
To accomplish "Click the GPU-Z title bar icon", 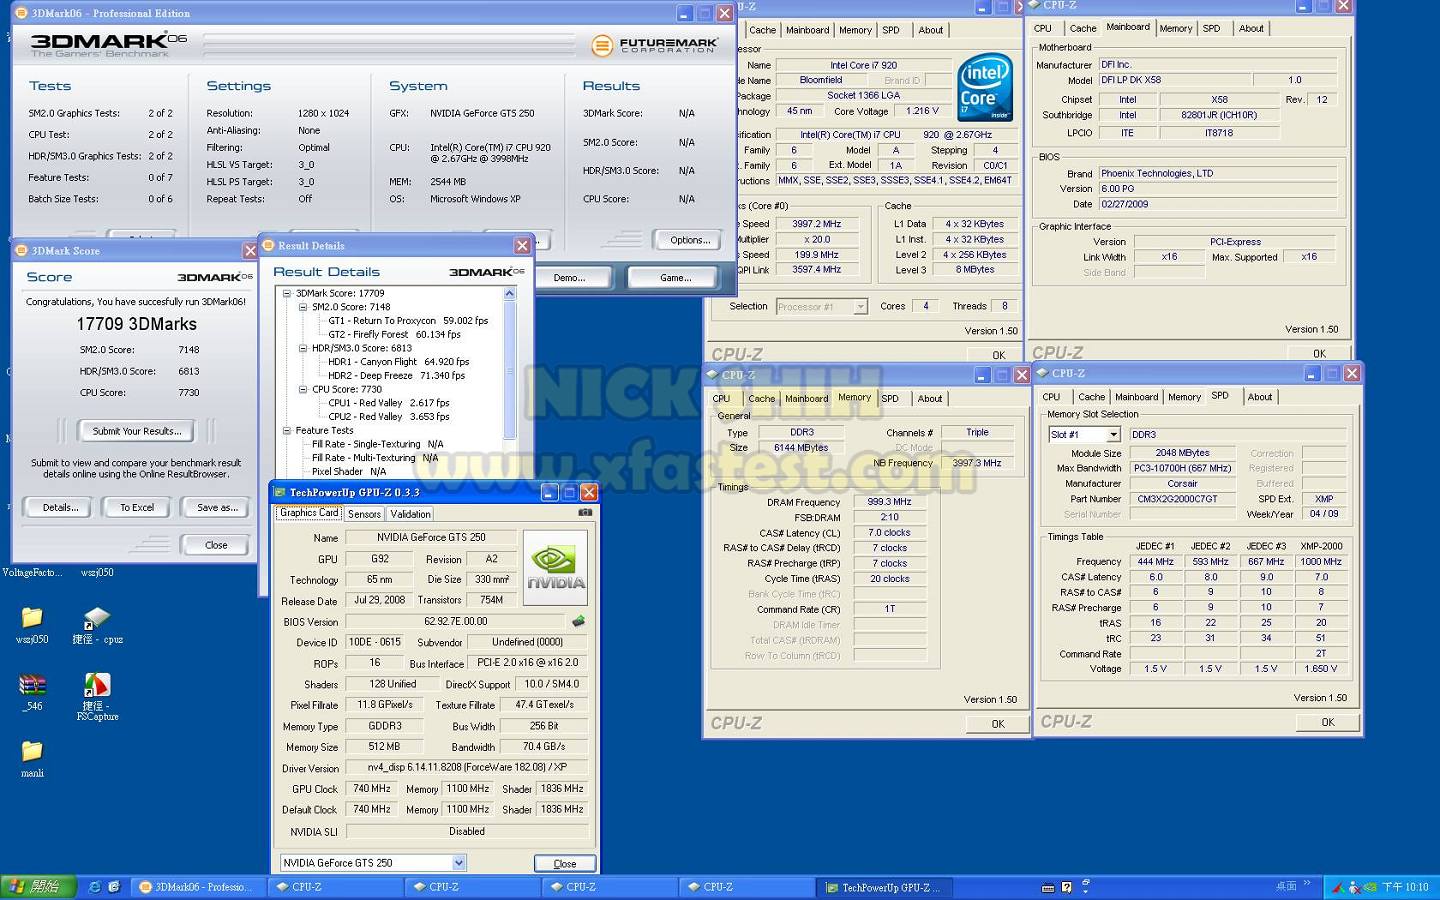I will coord(280,492).
